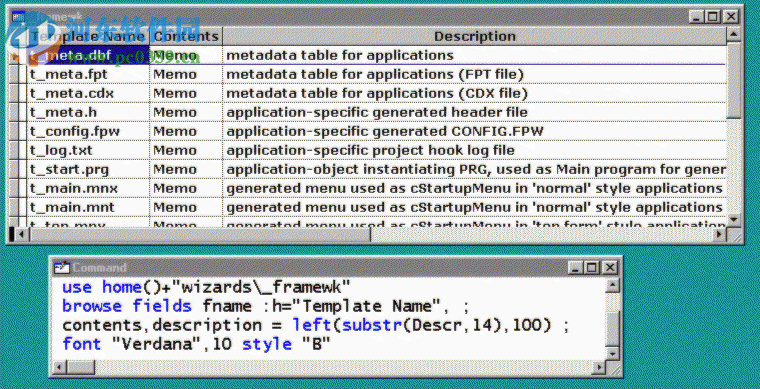Click the 'contents,description' command line

click(316, 325)
